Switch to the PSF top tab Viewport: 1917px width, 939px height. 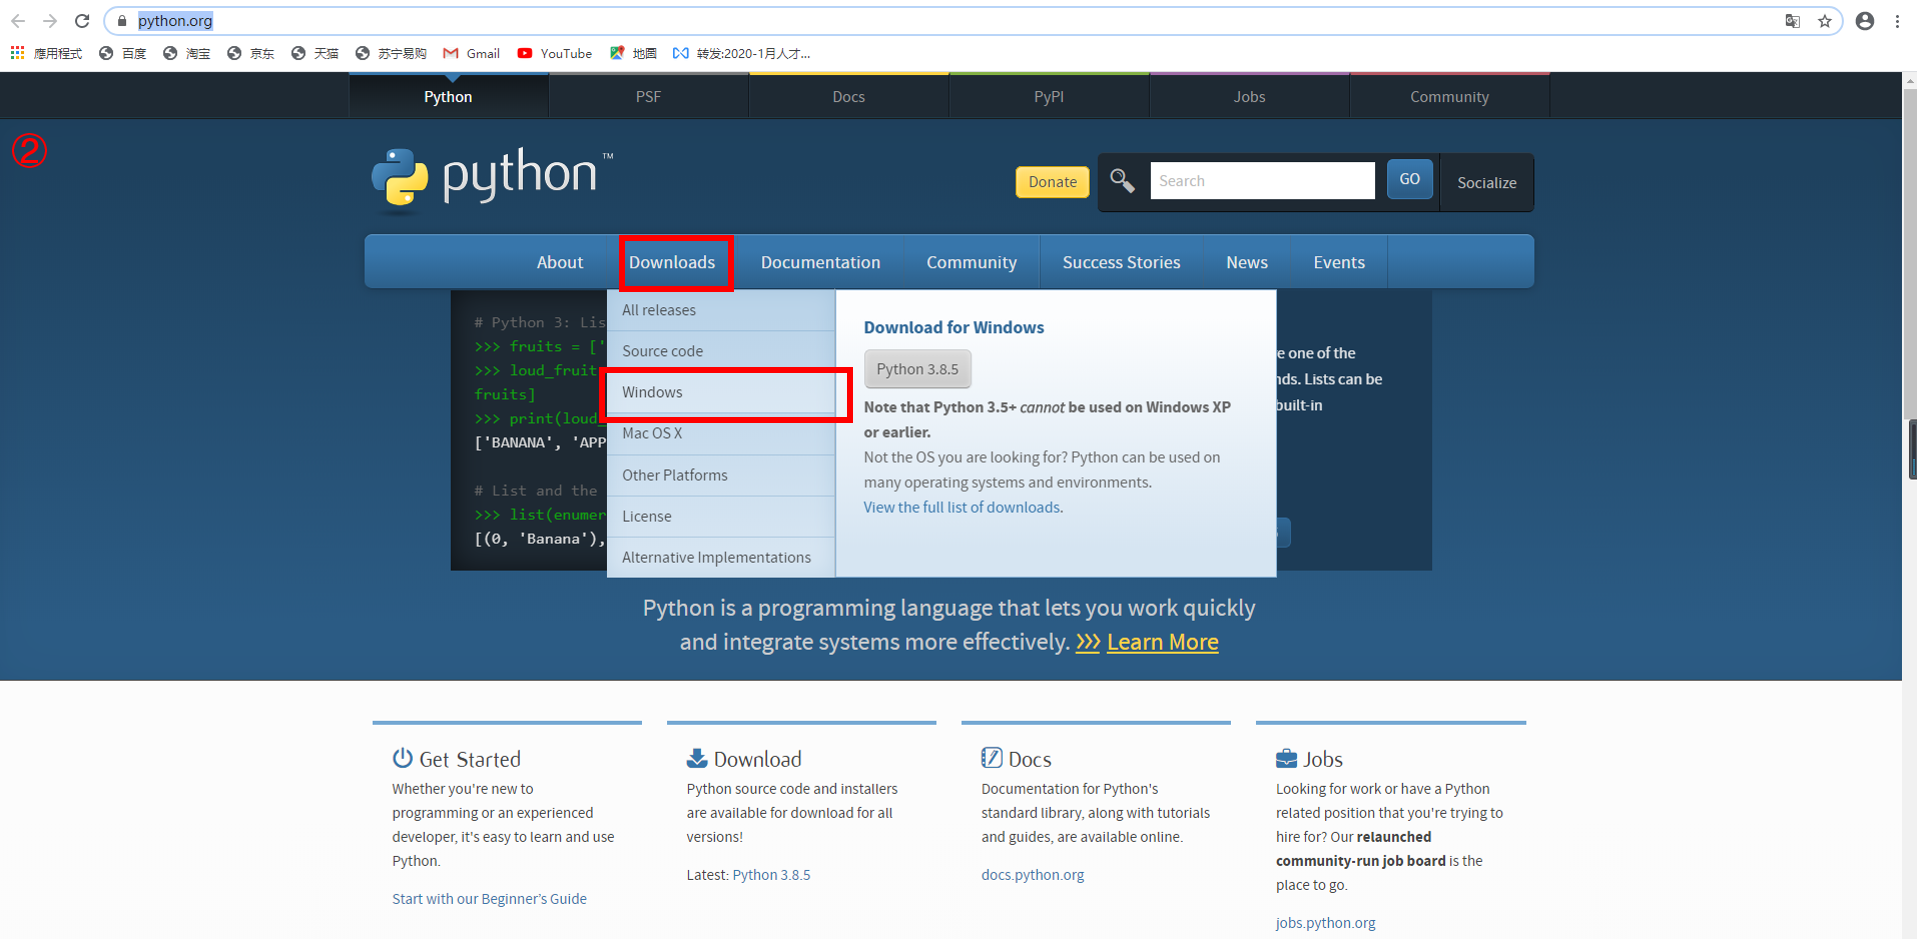[x=648, y=97]
